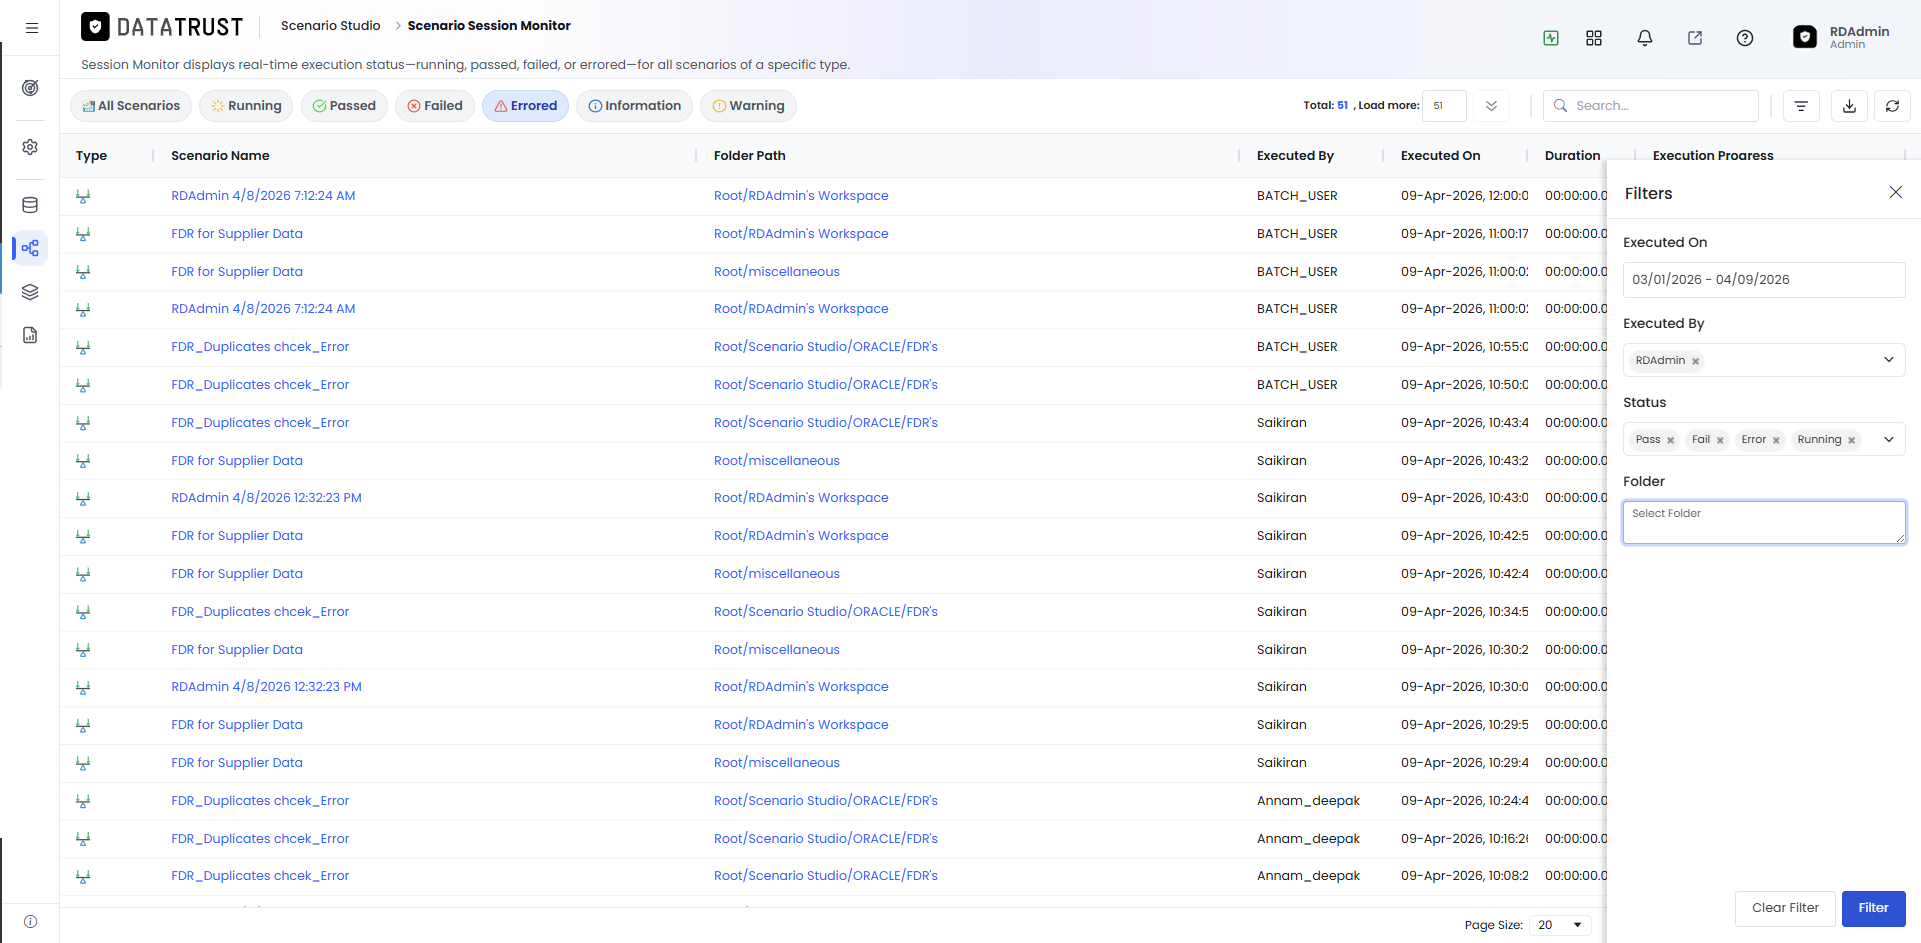Viewport: 1921px width, 943px height.
Task: Click the apps grid icon
Action: point(1594,38)
